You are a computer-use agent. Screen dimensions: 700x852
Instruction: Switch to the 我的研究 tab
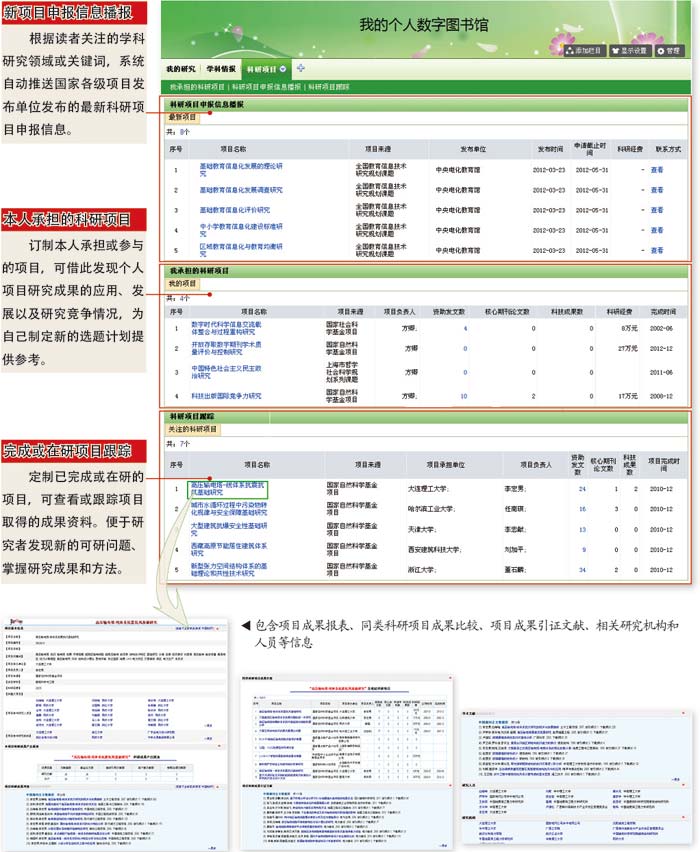tap(181, 69)
